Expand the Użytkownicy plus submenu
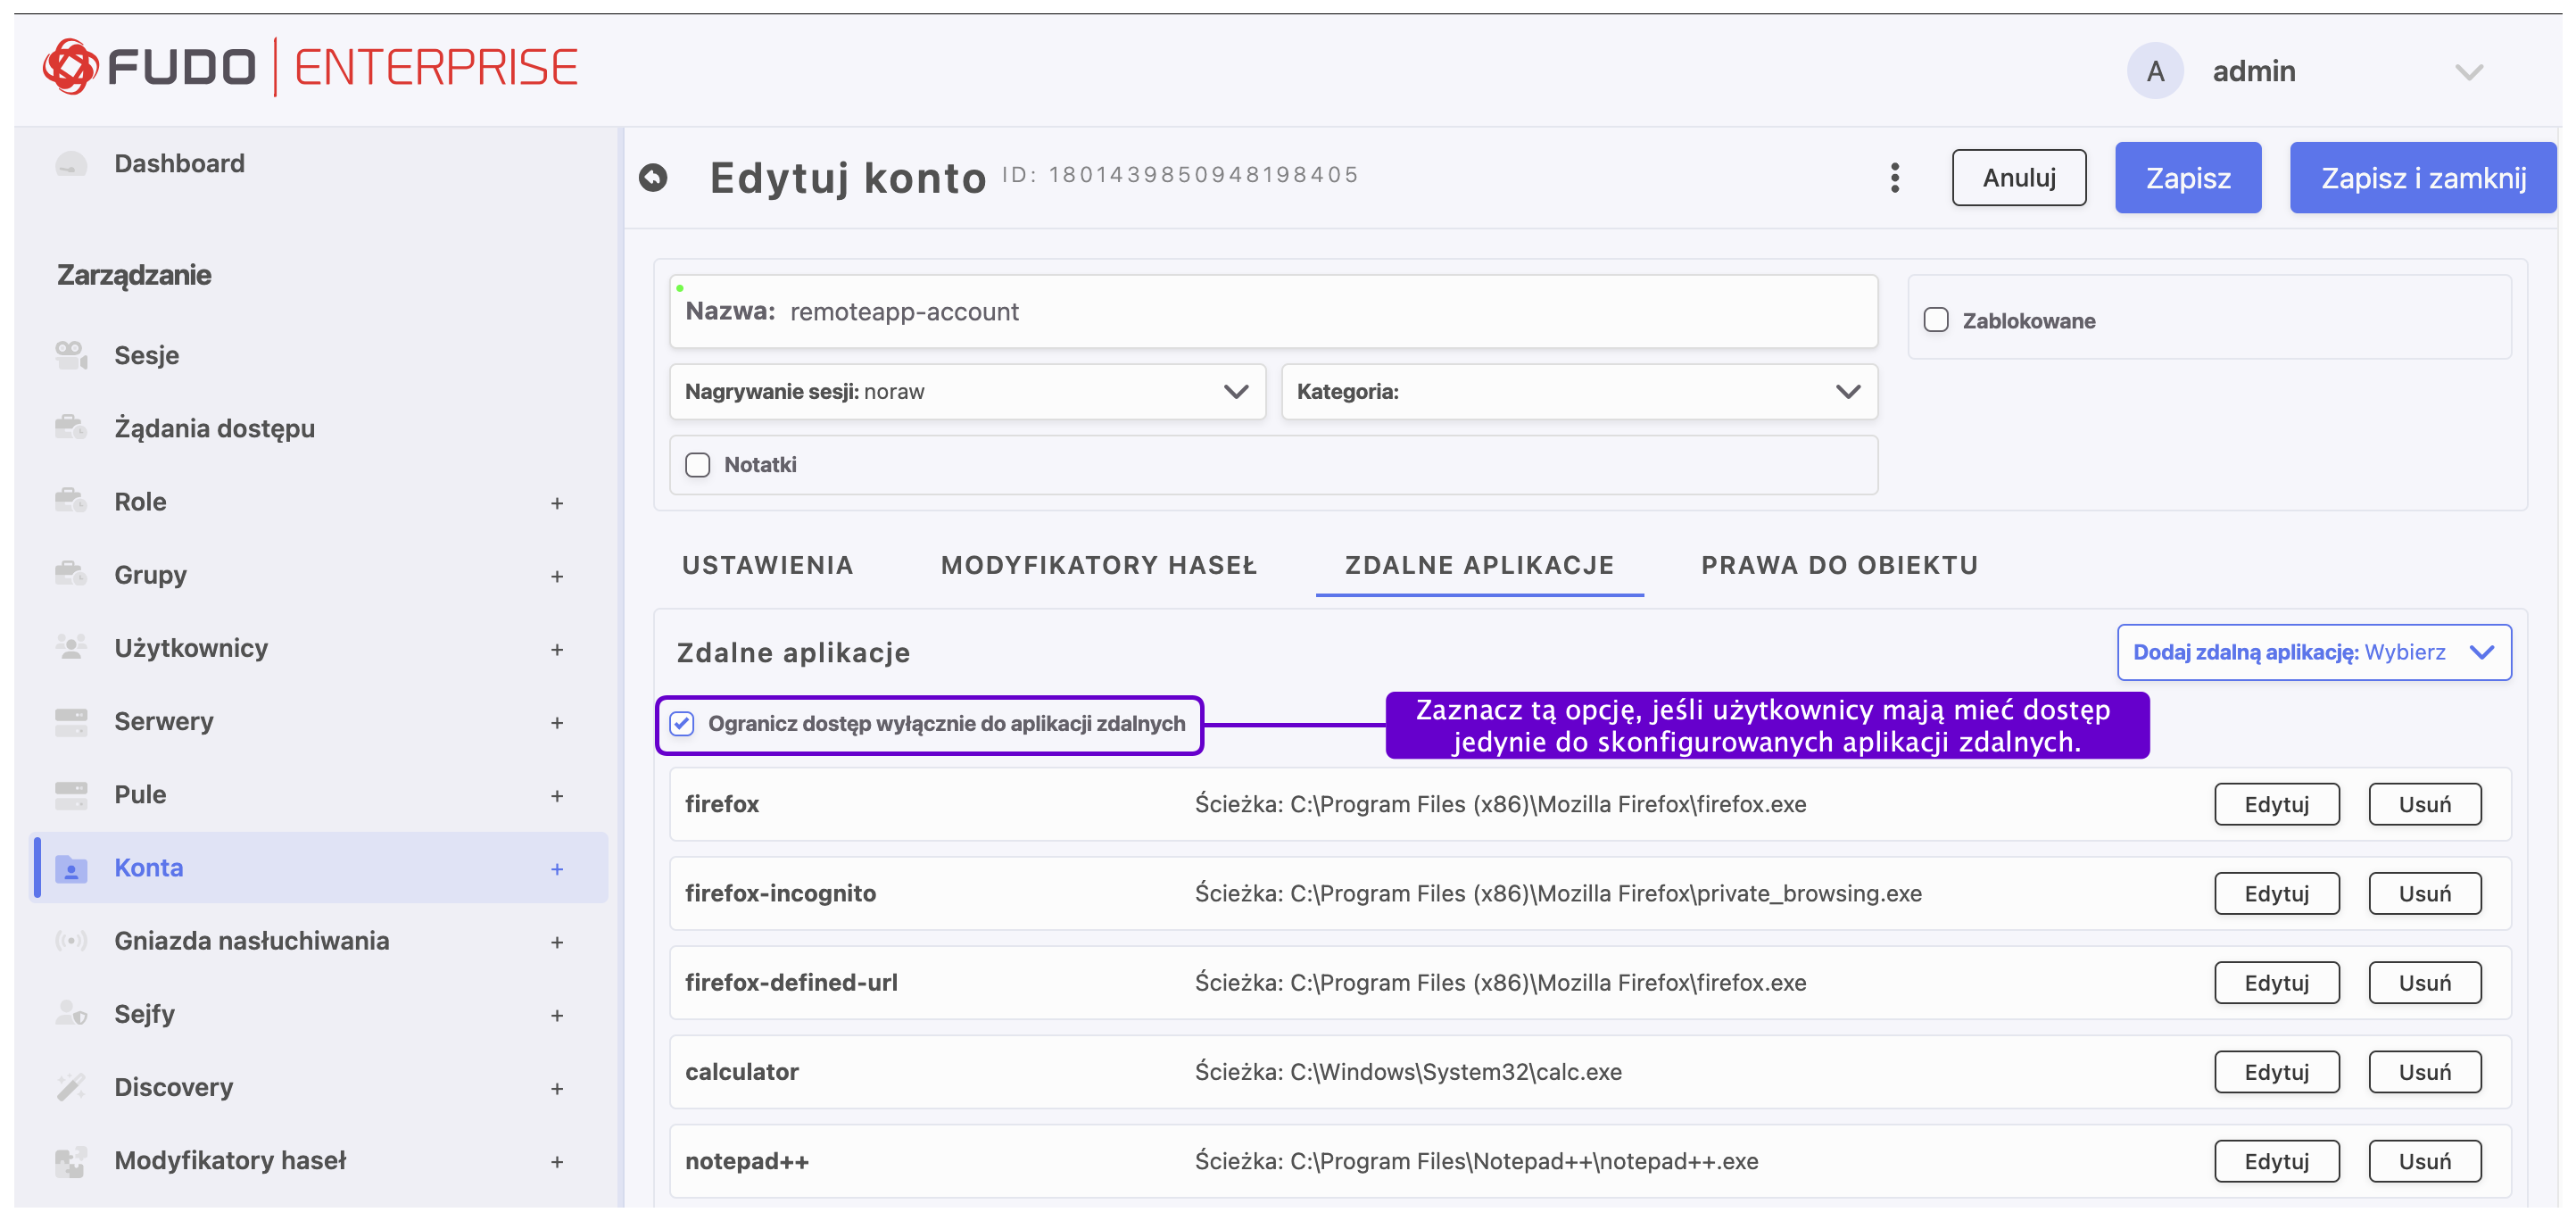2576x1229 pixels. 557,649
